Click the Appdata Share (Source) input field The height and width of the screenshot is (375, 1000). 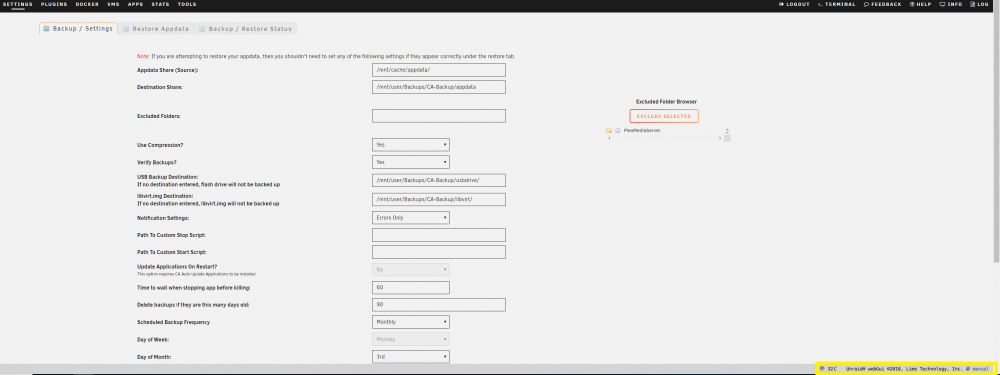(x=439, y=70)
